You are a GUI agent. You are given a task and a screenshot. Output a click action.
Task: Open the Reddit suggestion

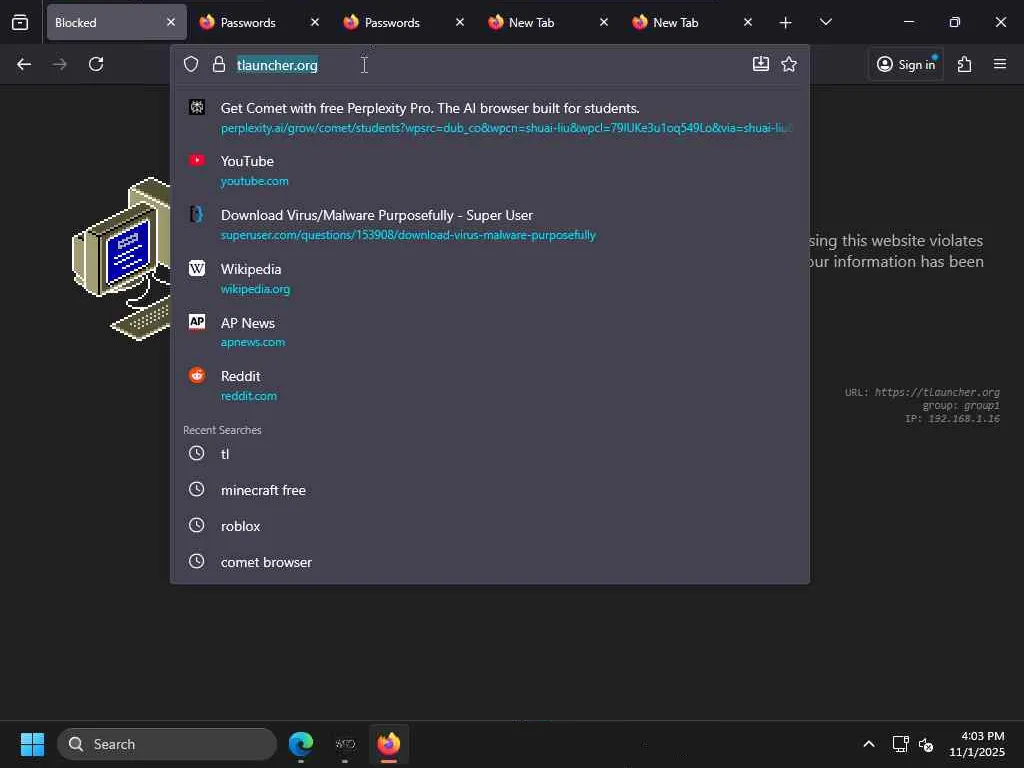[x=490, y=385]
